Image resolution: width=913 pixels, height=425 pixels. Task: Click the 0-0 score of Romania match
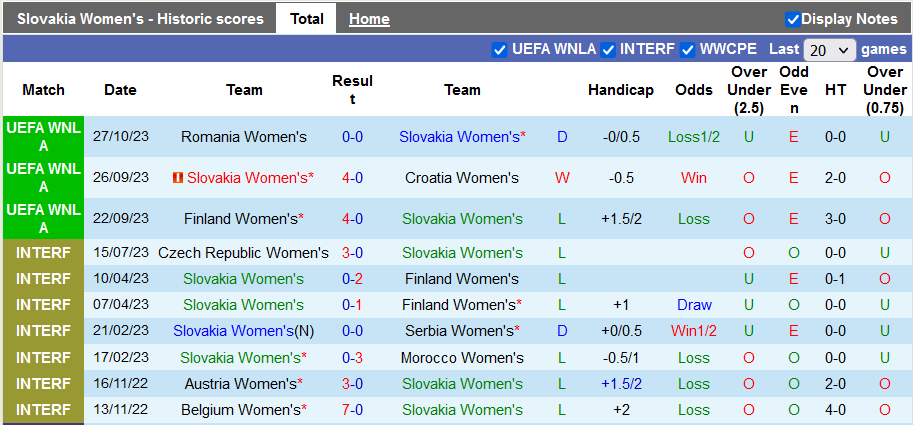coord(352,137)
